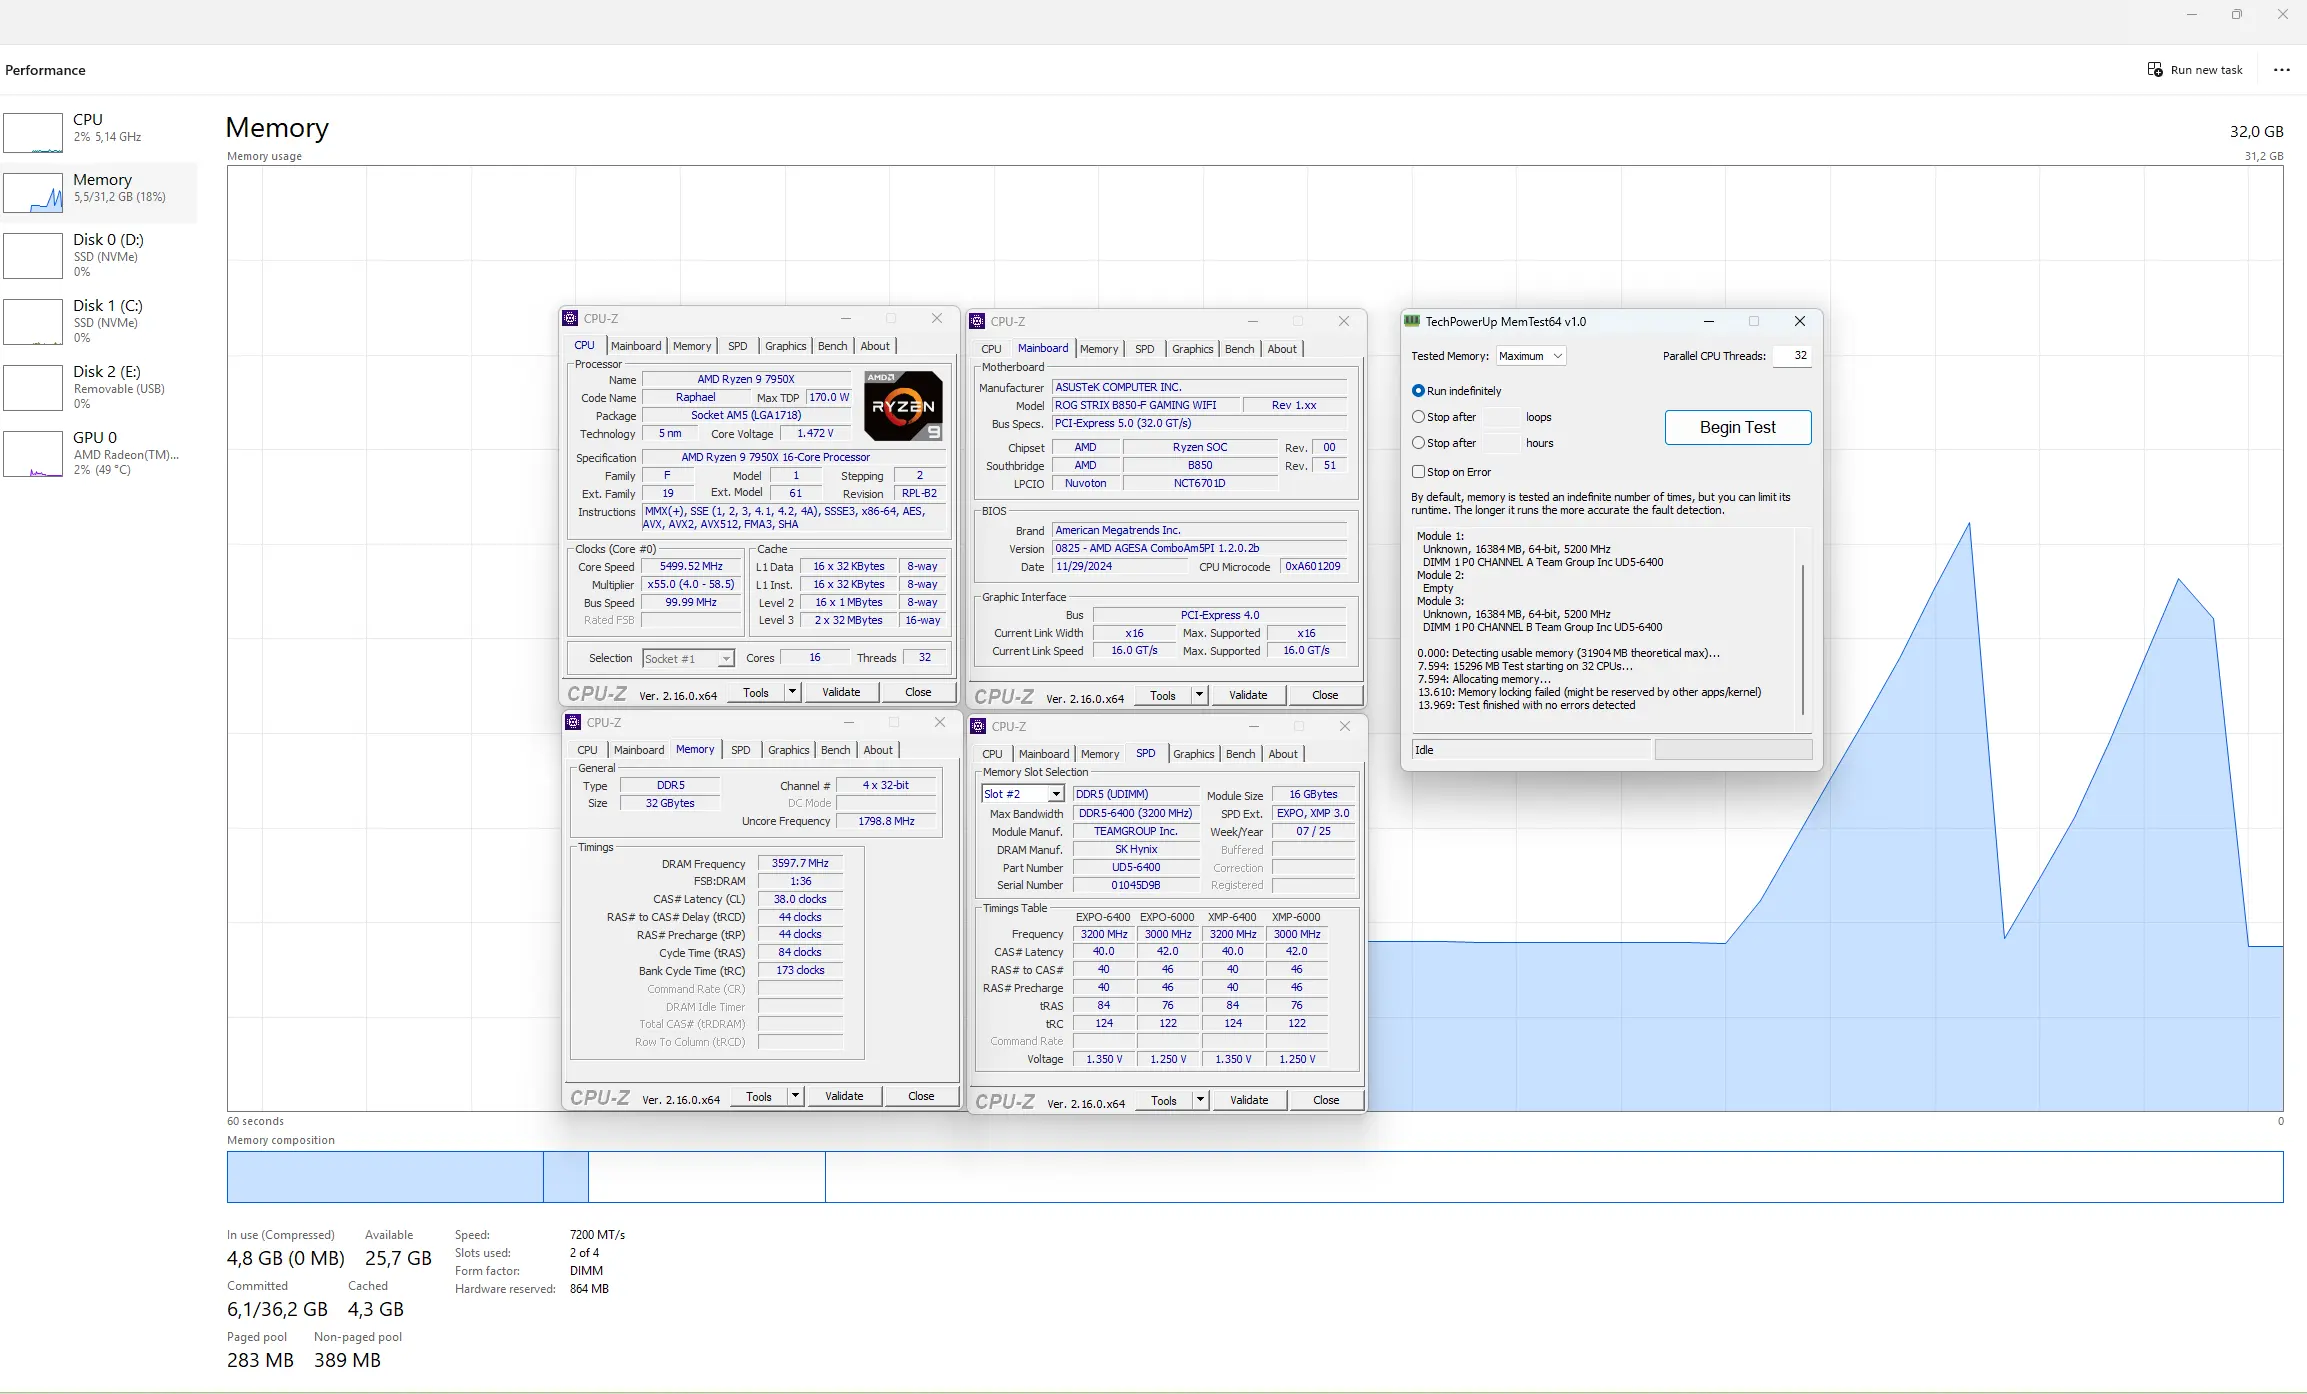Click the MemTest64 log vertical scrollbar

pos(1803,640)
